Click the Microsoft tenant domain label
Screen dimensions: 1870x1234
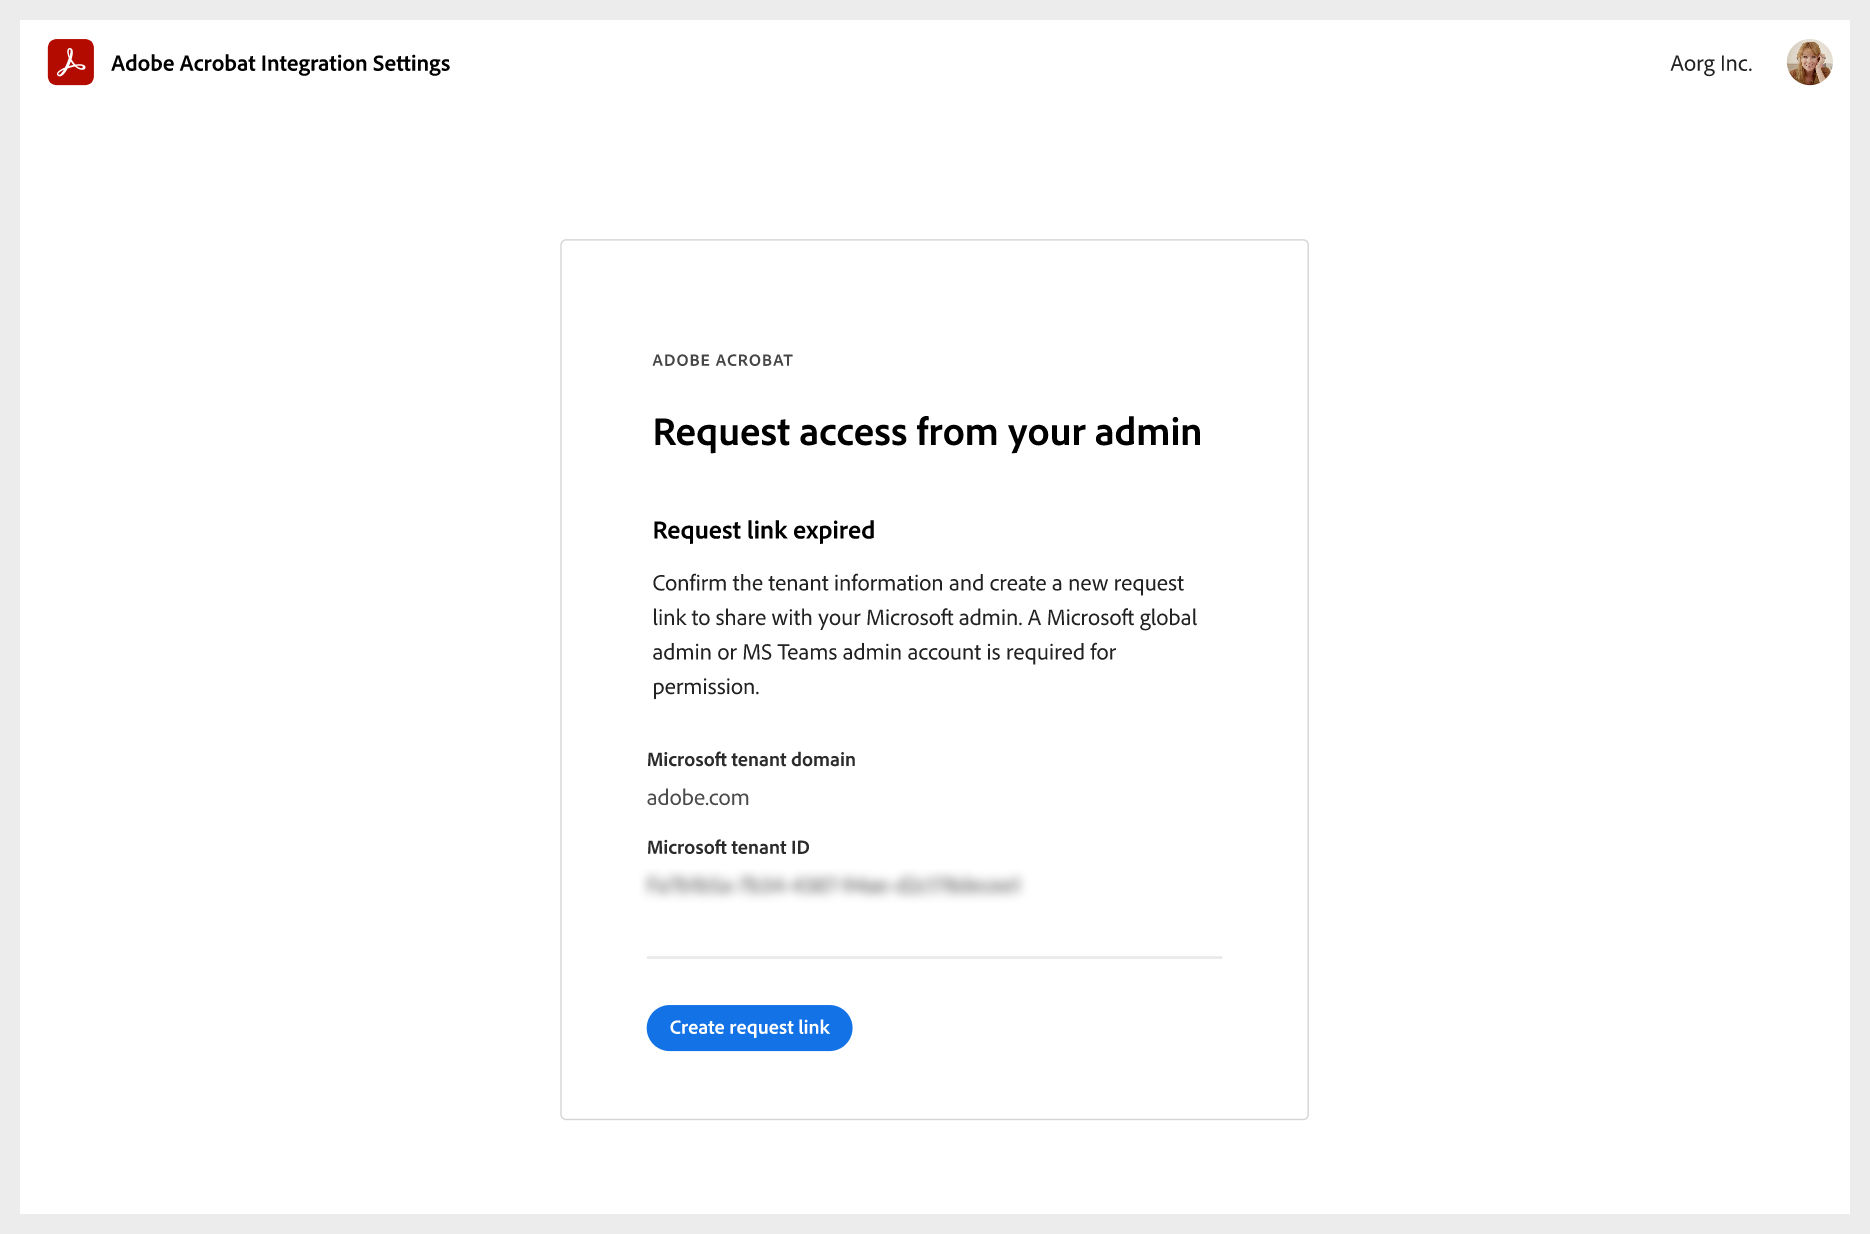(x=750, y=759)
